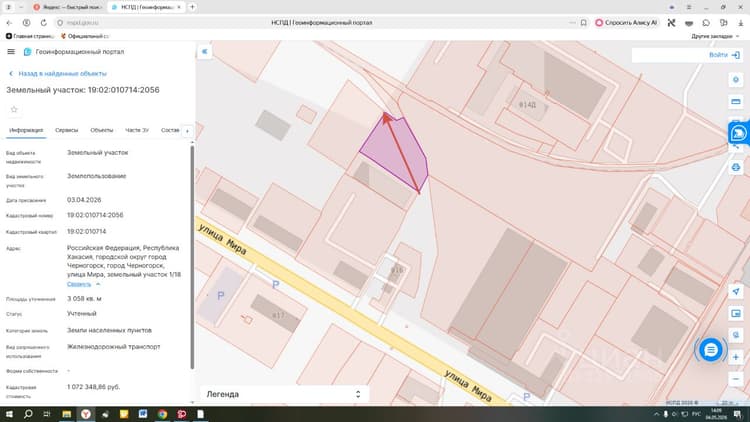Open the Главная страница bookmark

point(30,36)
